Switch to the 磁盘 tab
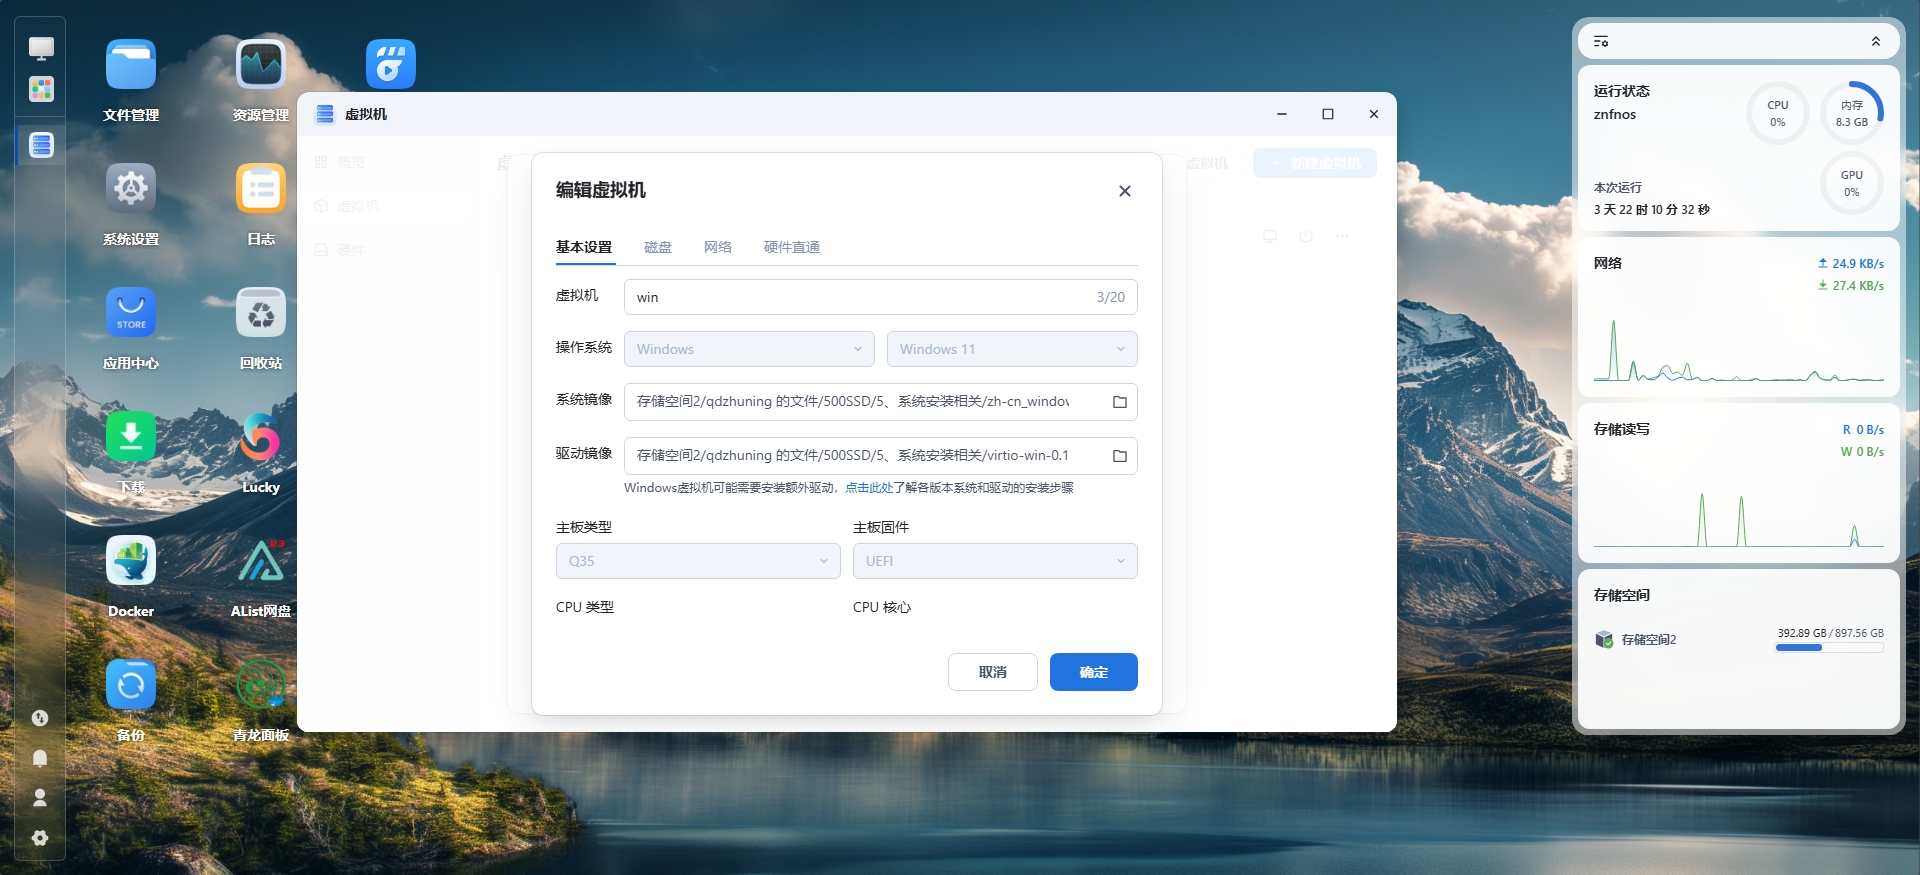This screenshot has width=1920, height=875. pyautogui.click(x=657, y=247)
